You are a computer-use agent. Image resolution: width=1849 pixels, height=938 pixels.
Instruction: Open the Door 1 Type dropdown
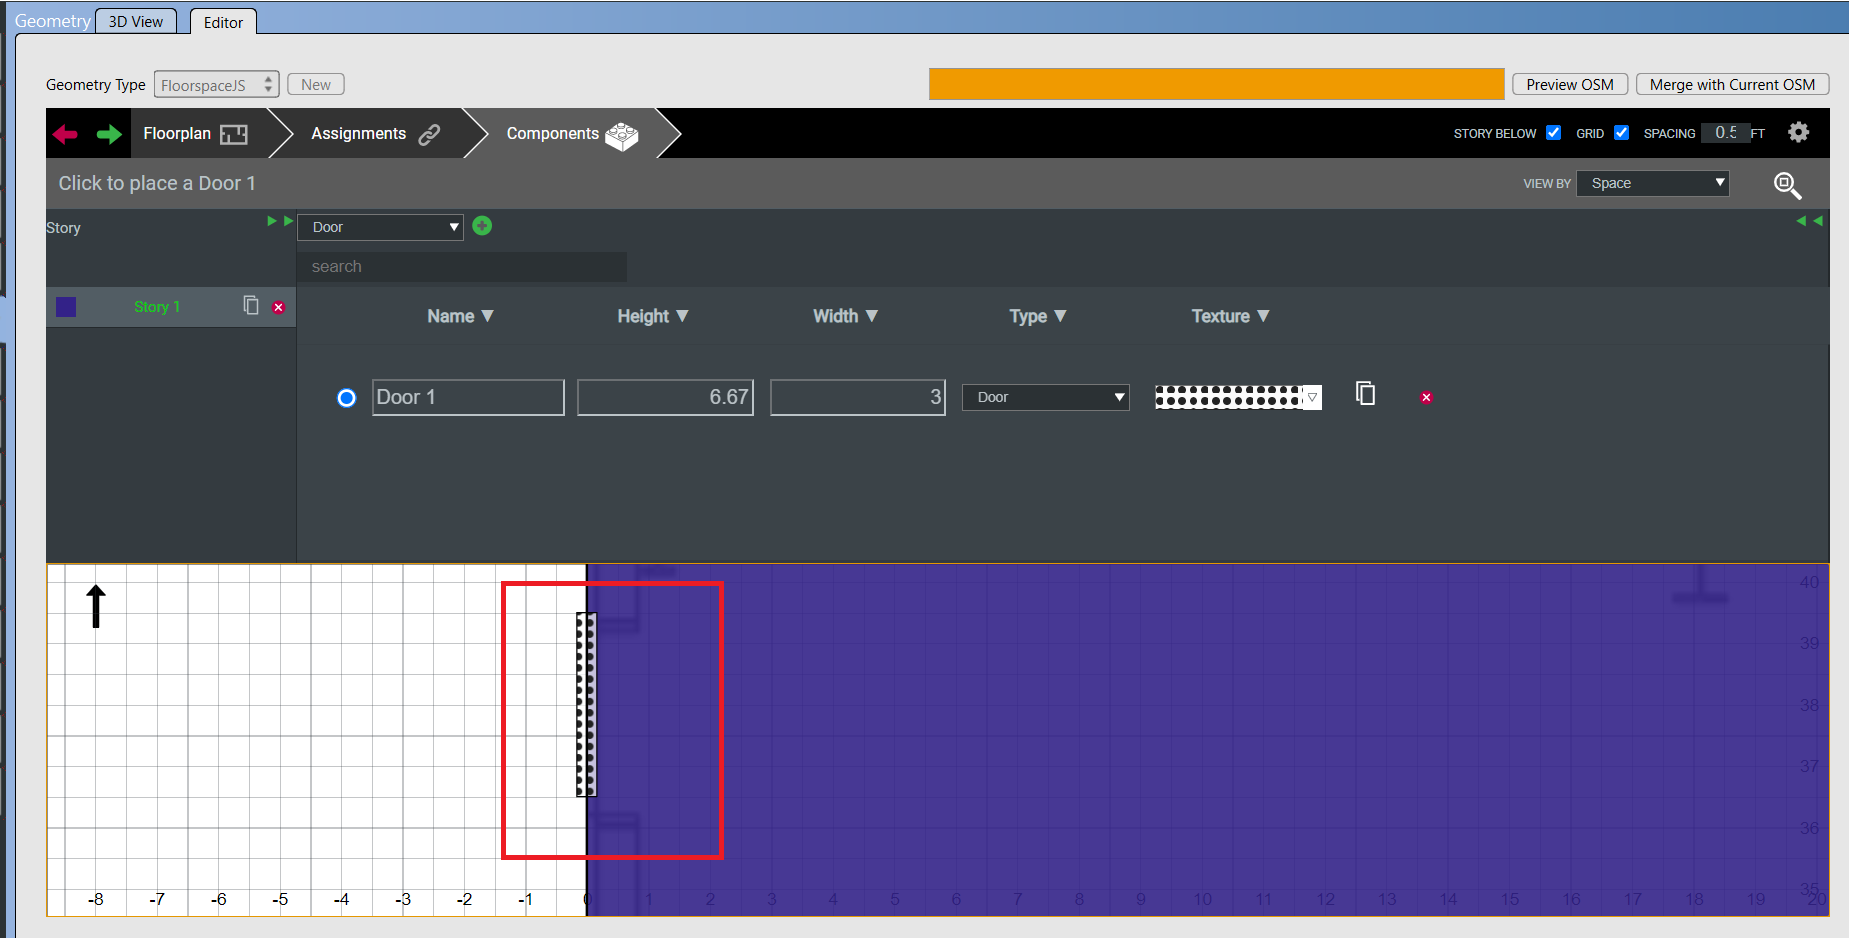(1046, 397)
